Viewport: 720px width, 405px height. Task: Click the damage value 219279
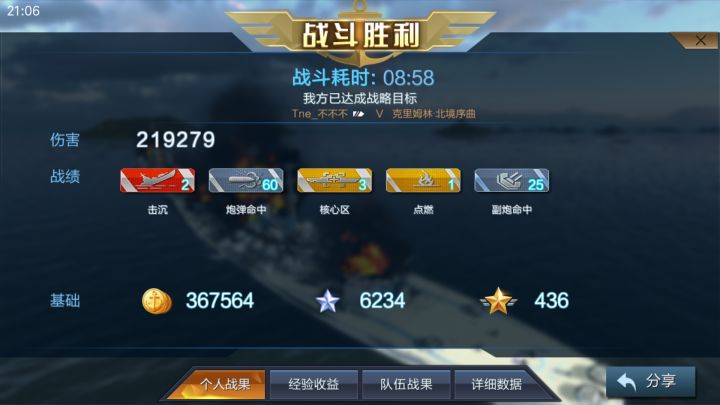pyautogui.click(x=175, y=140)
